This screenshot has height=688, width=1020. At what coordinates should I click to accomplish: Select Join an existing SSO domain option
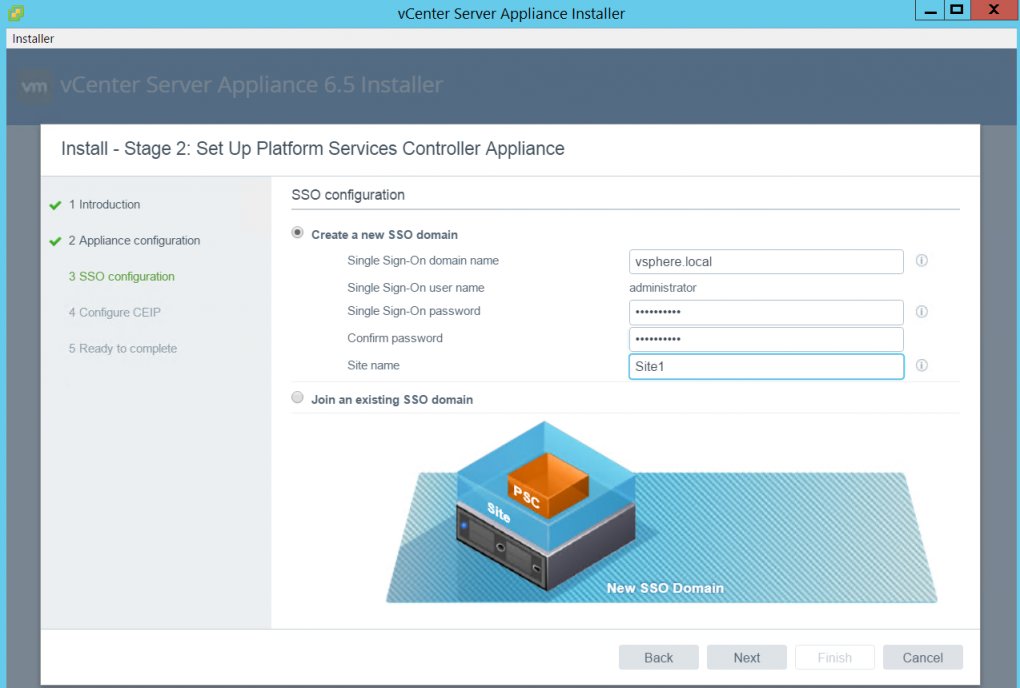tap(297, 397)
